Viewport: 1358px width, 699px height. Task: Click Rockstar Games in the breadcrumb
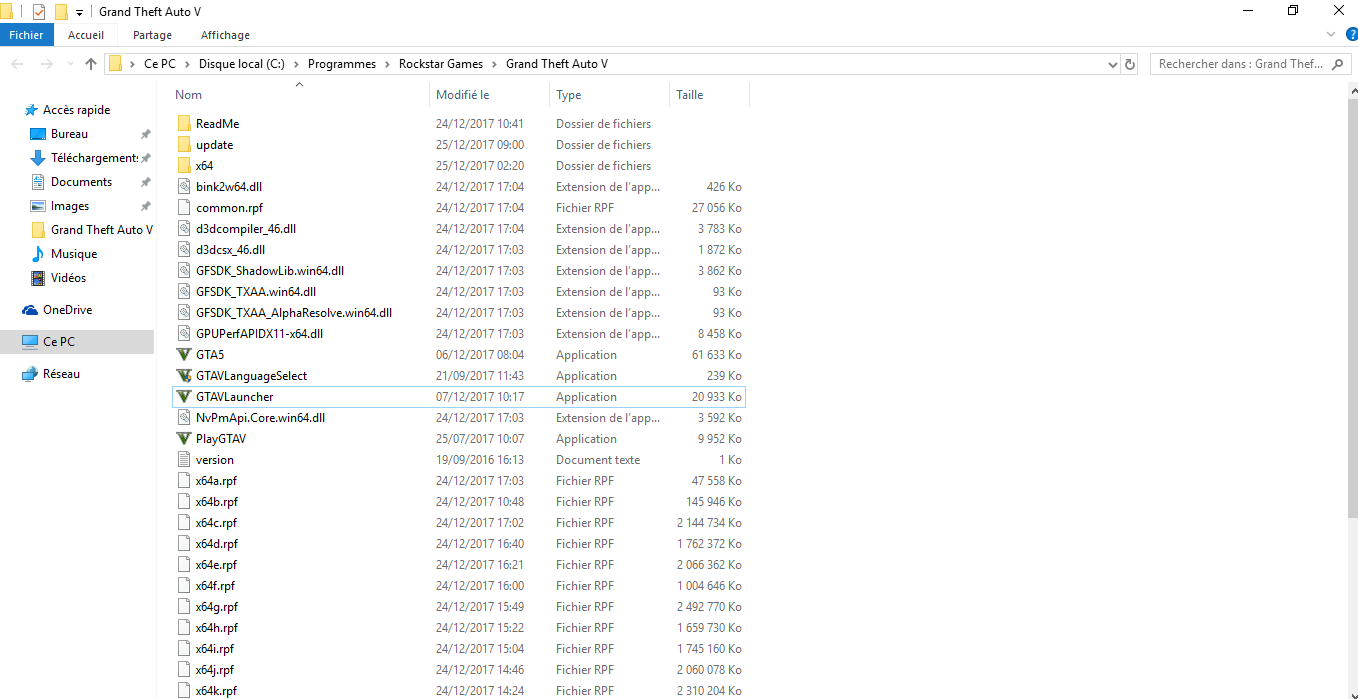tap(441, 64)
